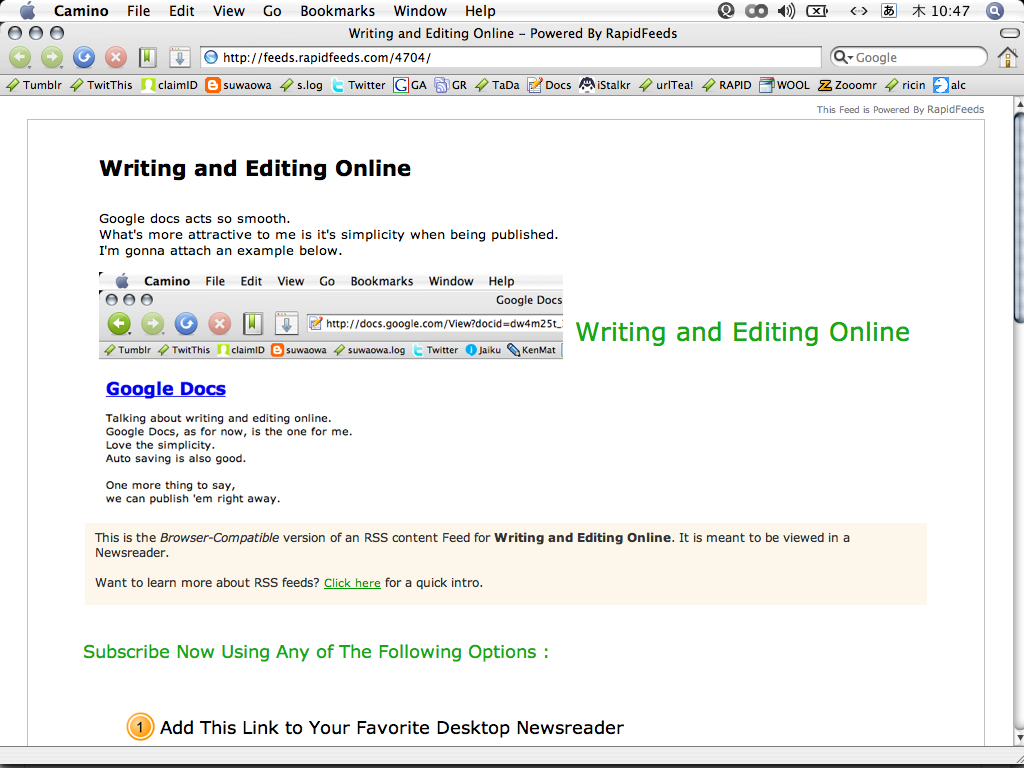Open the search engine dropdown magnifier
This screenshot has width=1024, height=768.
coord(843,57)
